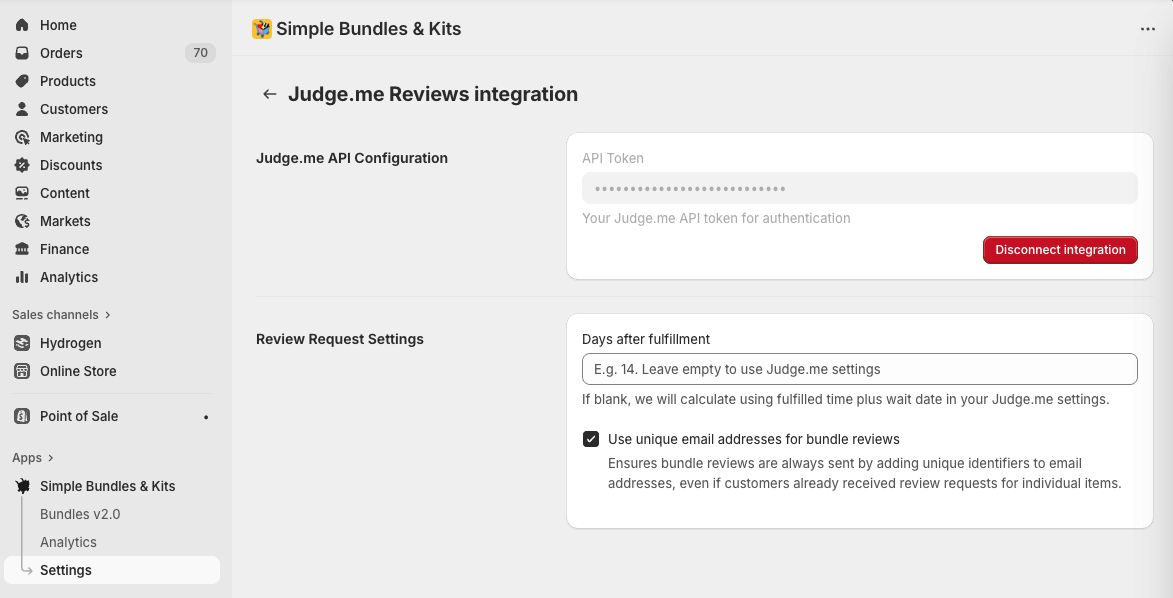Select Settings under Simple Bundles & Kits
1173x598 pixels.
point(112,570)
